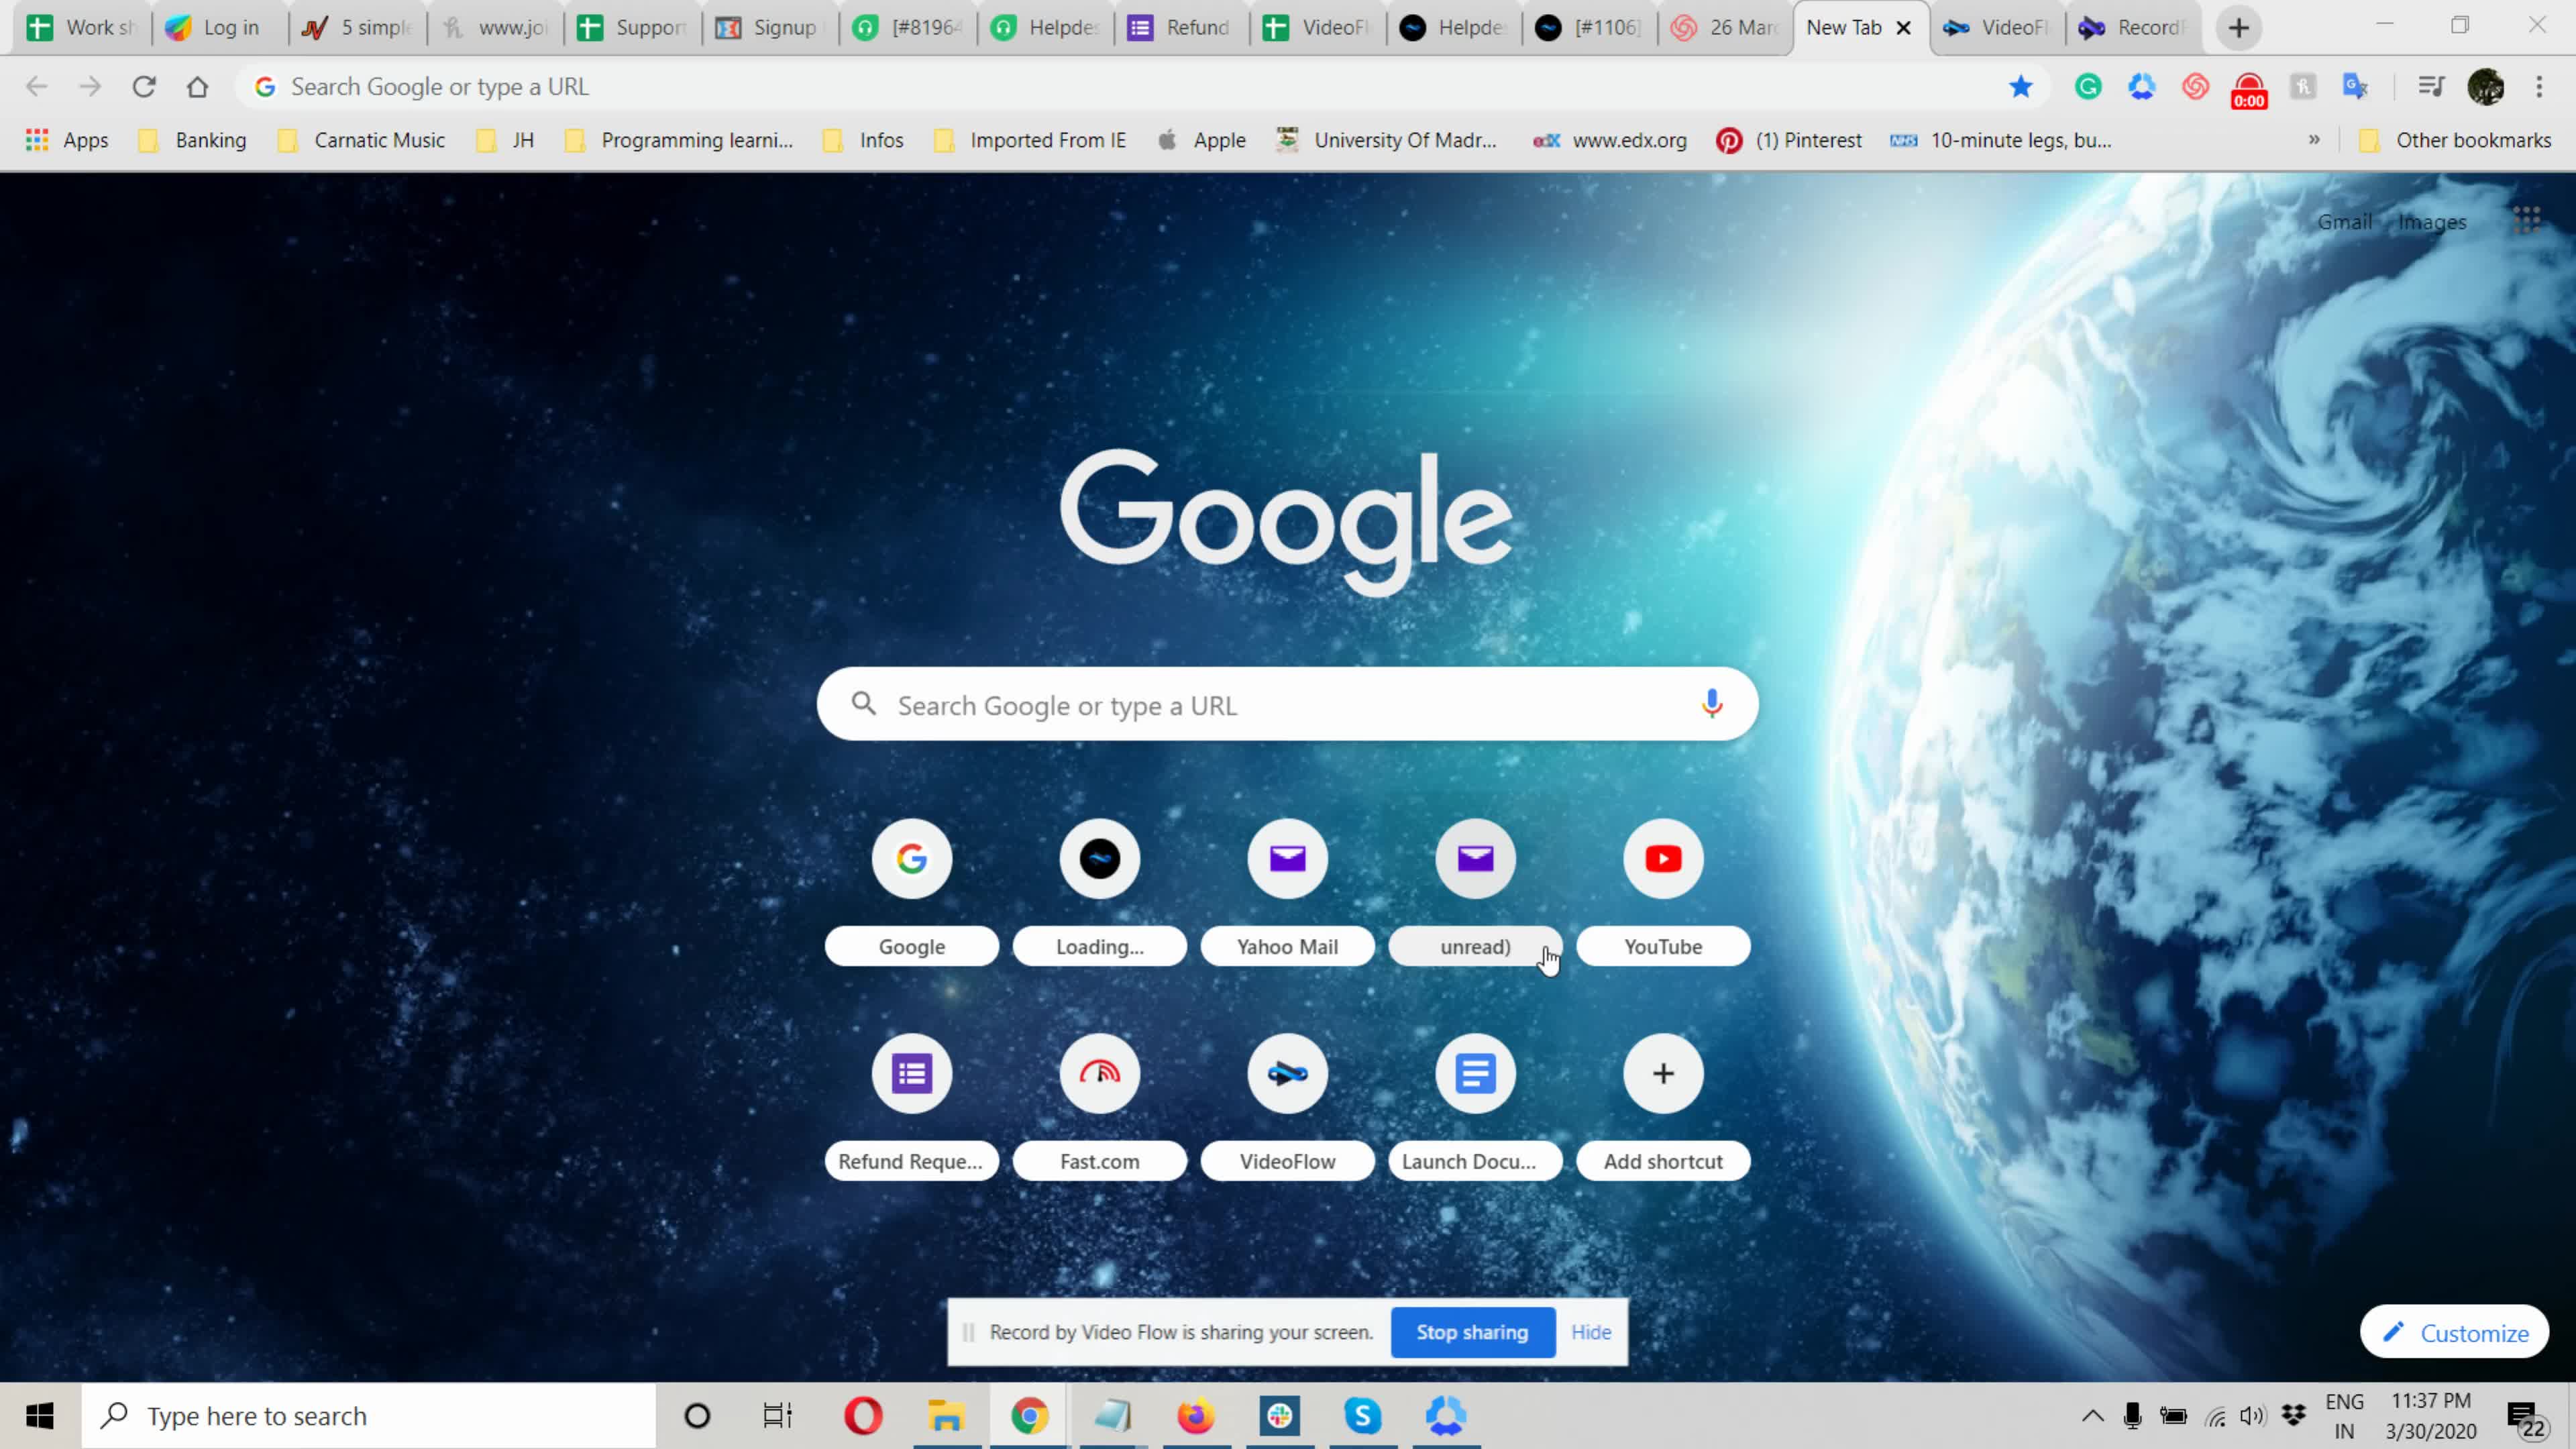This screenshot has width=2576, height=1449.
Task: Switch to the Log in tab
Action: click(x=220, y=28)
